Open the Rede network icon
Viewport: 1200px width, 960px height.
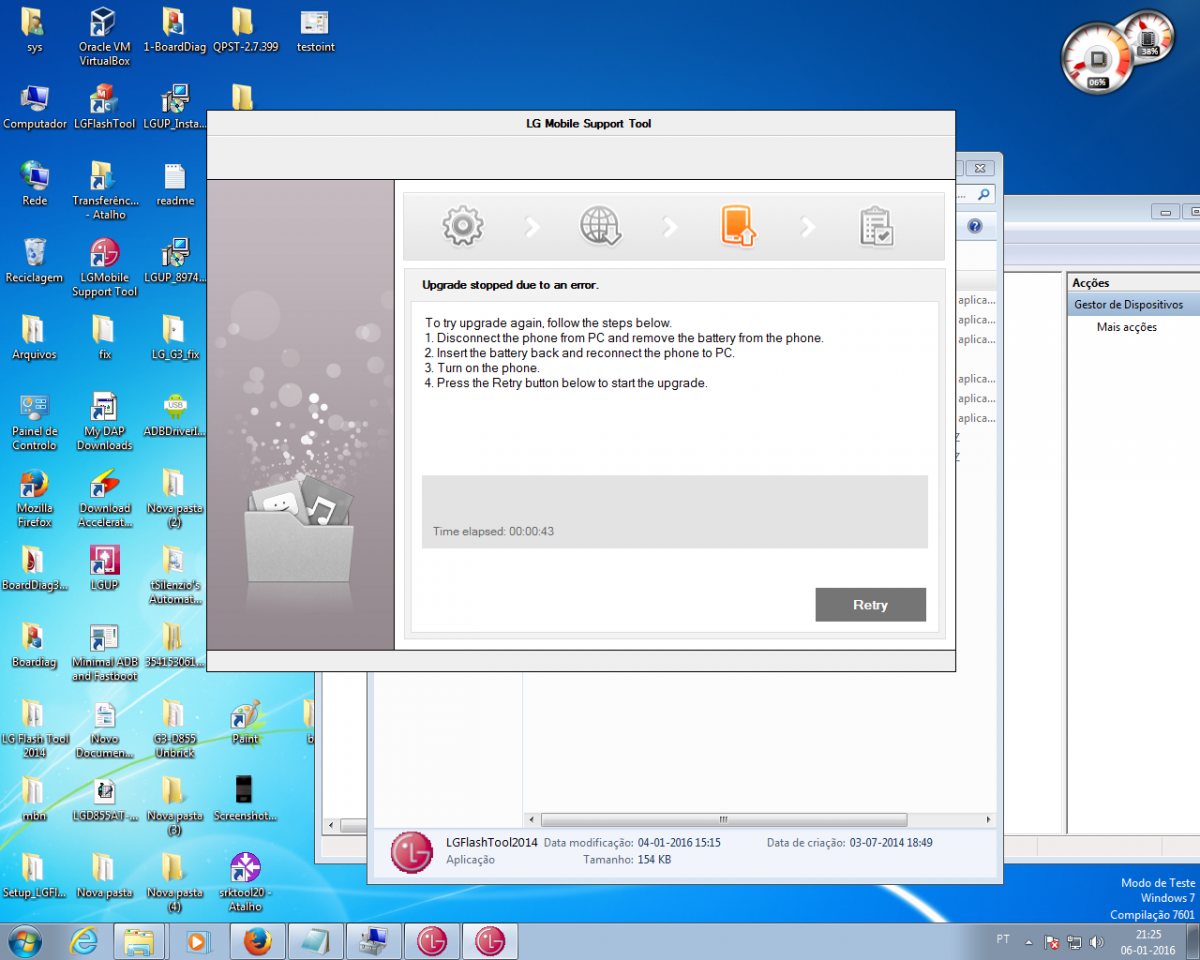coord(34,183)
